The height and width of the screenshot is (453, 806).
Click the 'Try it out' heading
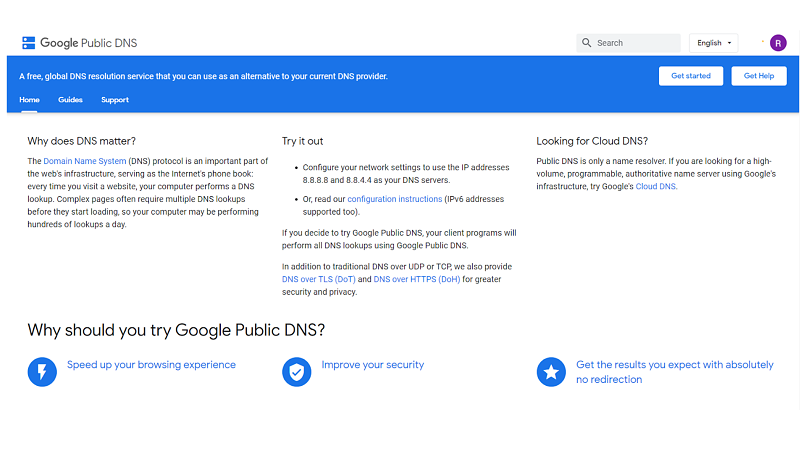tap(302, 141)
